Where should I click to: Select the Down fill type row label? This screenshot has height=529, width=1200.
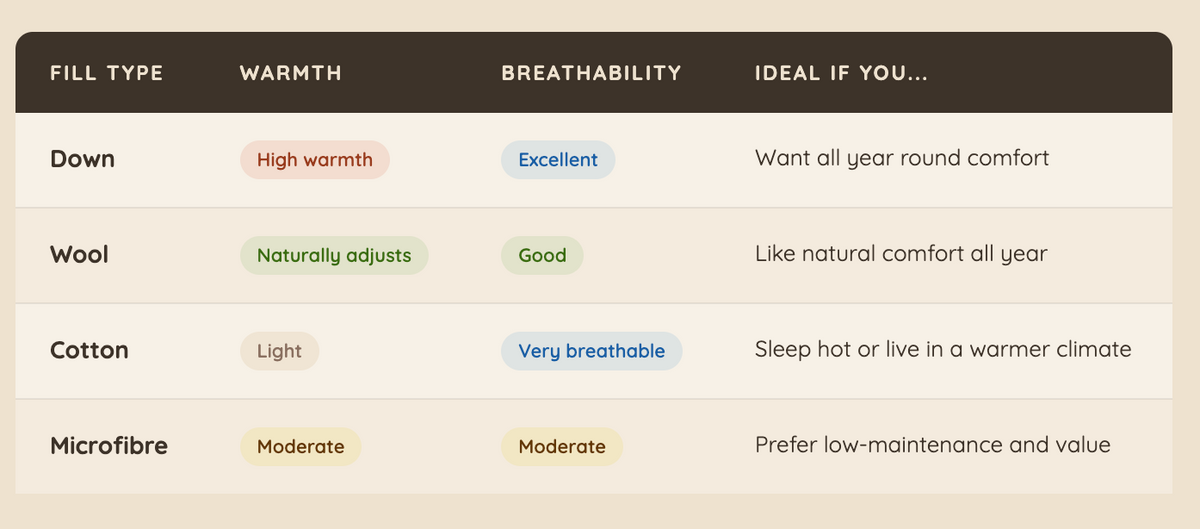point(82,159)
